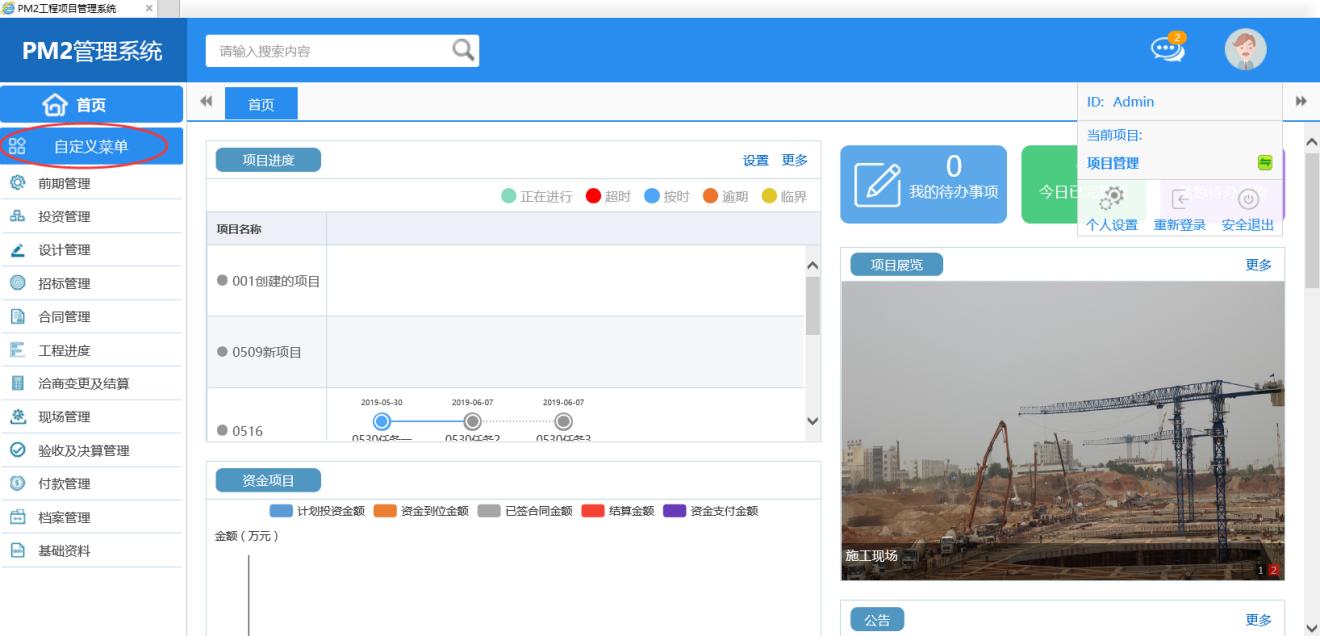The height and width of the screenshot is (636, 1320).
Task: Toggle the 正在进行 legend item
Action: [x=538, y=196]
